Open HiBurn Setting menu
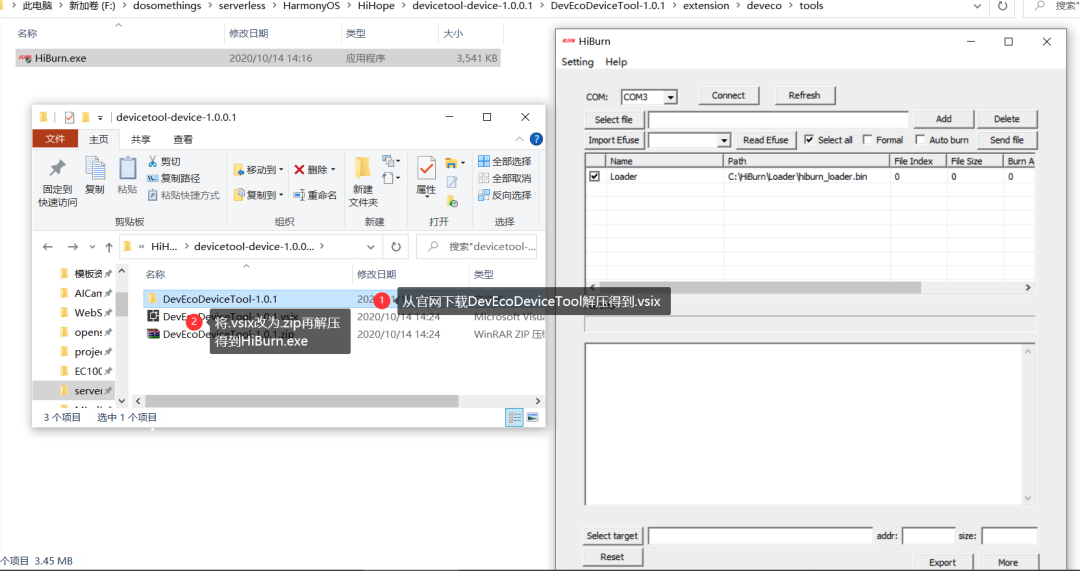The width and height of the screenshot is (1080, 571). pyautogui.click(x=577, y=62)
